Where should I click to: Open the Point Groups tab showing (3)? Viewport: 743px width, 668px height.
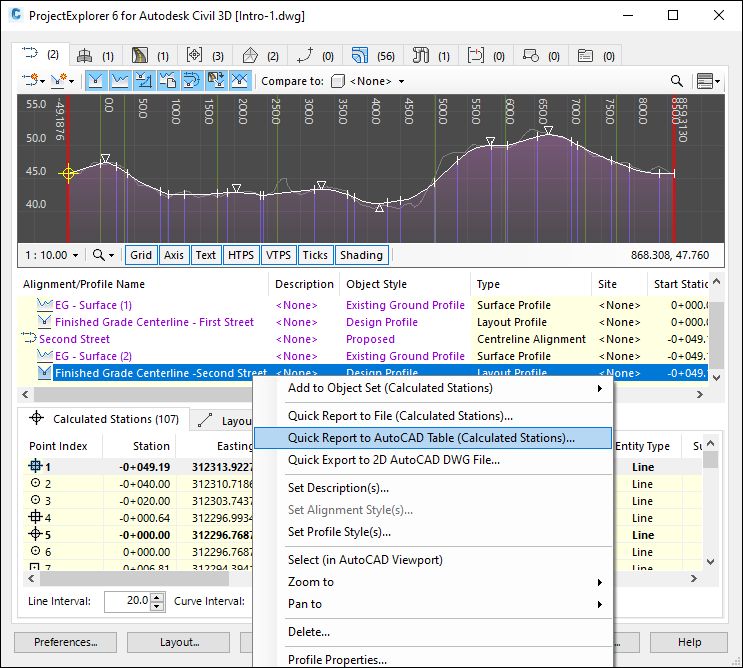(x=205, y=56)
